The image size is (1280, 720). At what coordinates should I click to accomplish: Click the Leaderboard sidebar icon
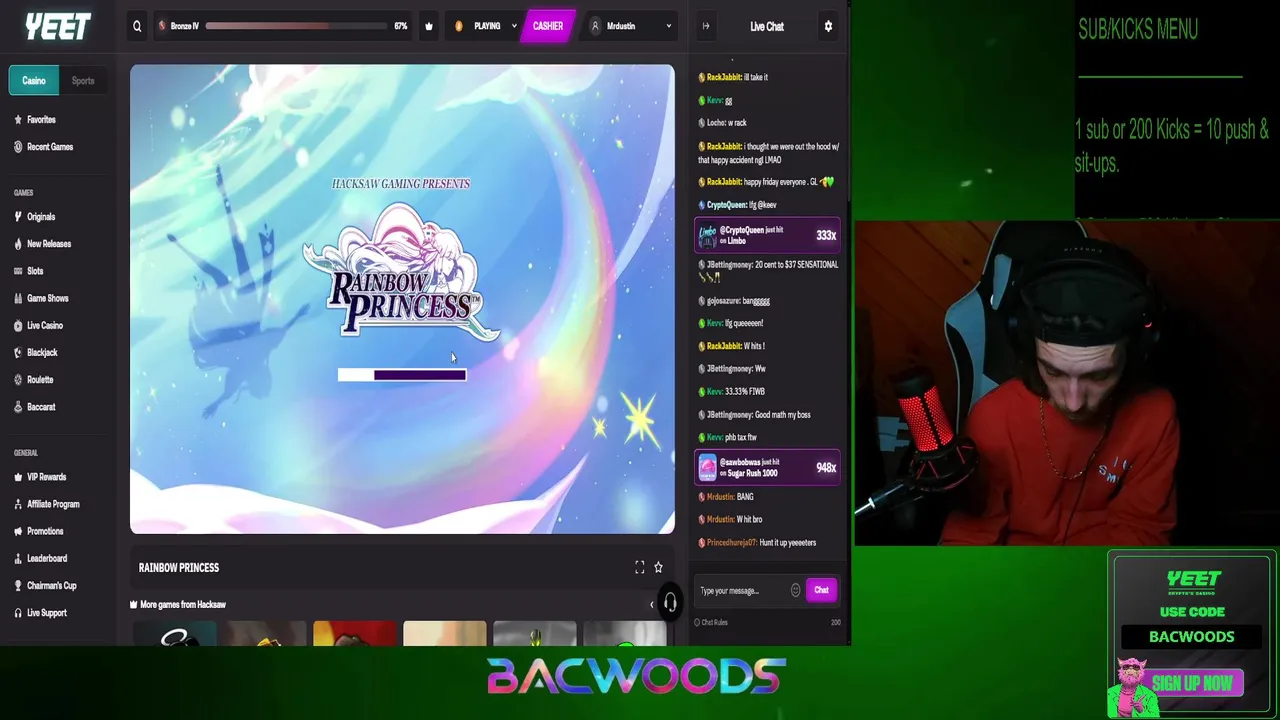(x=18, y=558)
